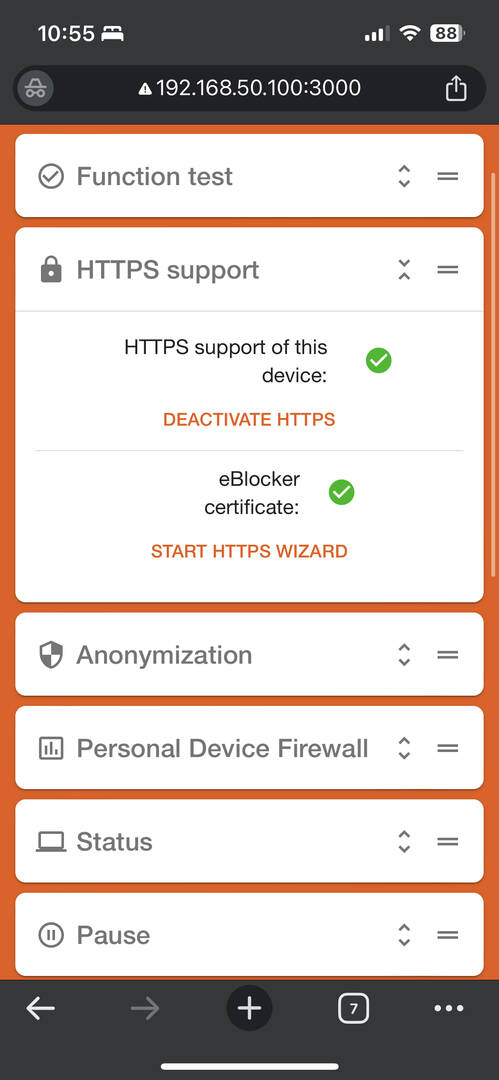Tap the shield icon next to Anonymization
This screenshot has width=499, height=1080.
(51, 655)
